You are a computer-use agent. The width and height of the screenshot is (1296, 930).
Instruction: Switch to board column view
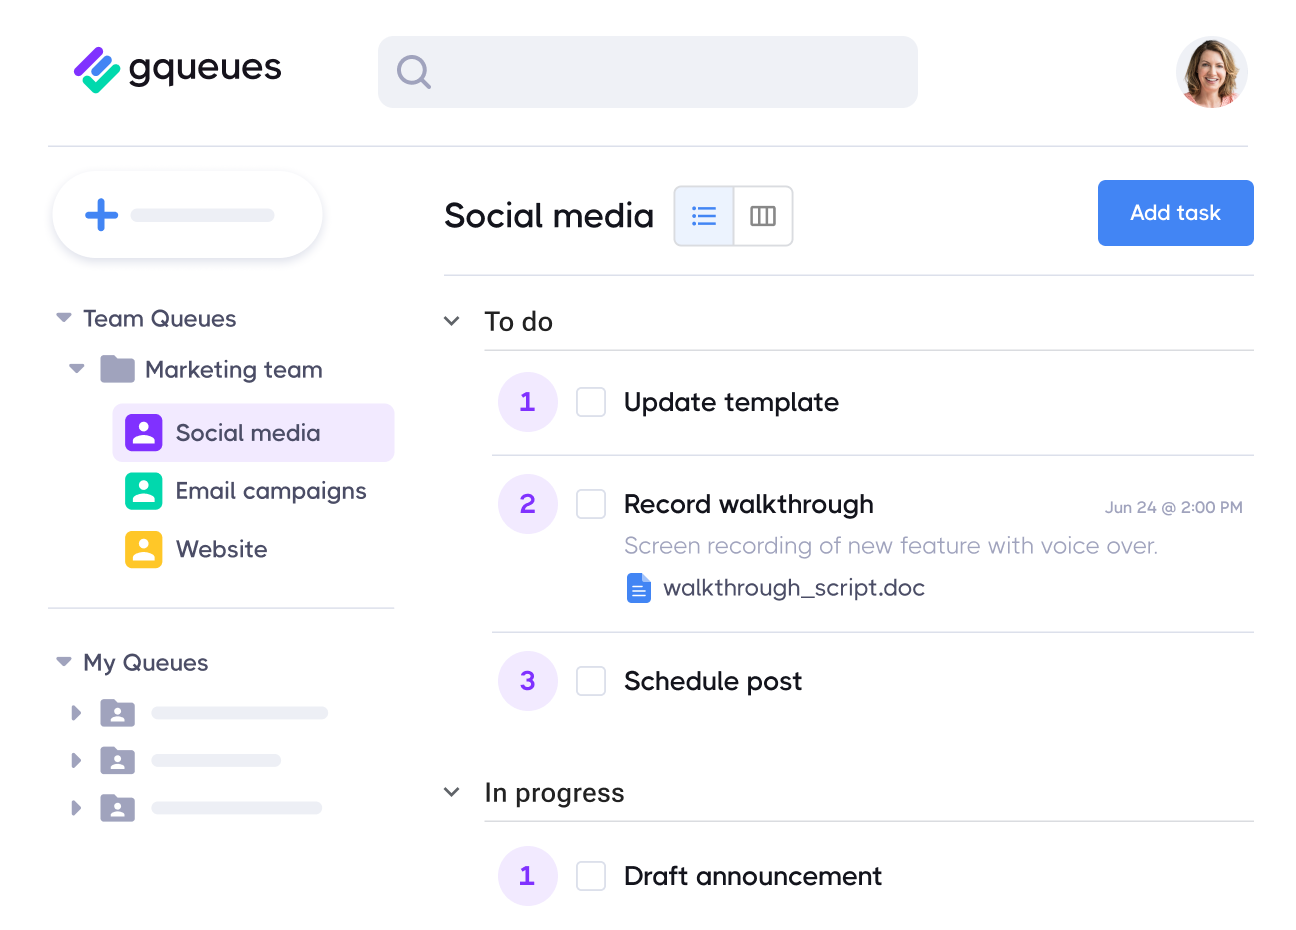coord(763,216)
